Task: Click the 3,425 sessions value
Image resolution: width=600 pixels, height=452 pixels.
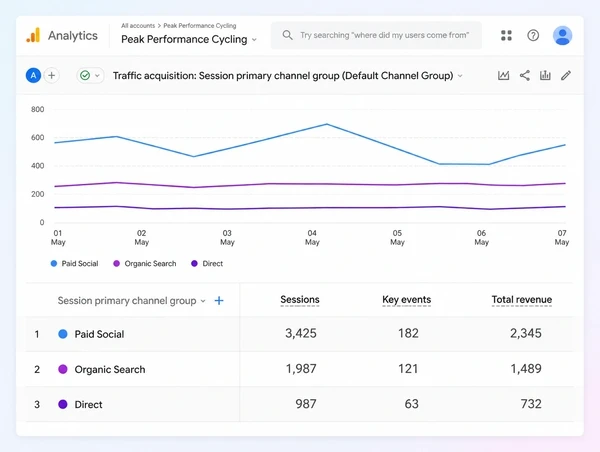Action: pyautogui.click(x=301, y=333)
